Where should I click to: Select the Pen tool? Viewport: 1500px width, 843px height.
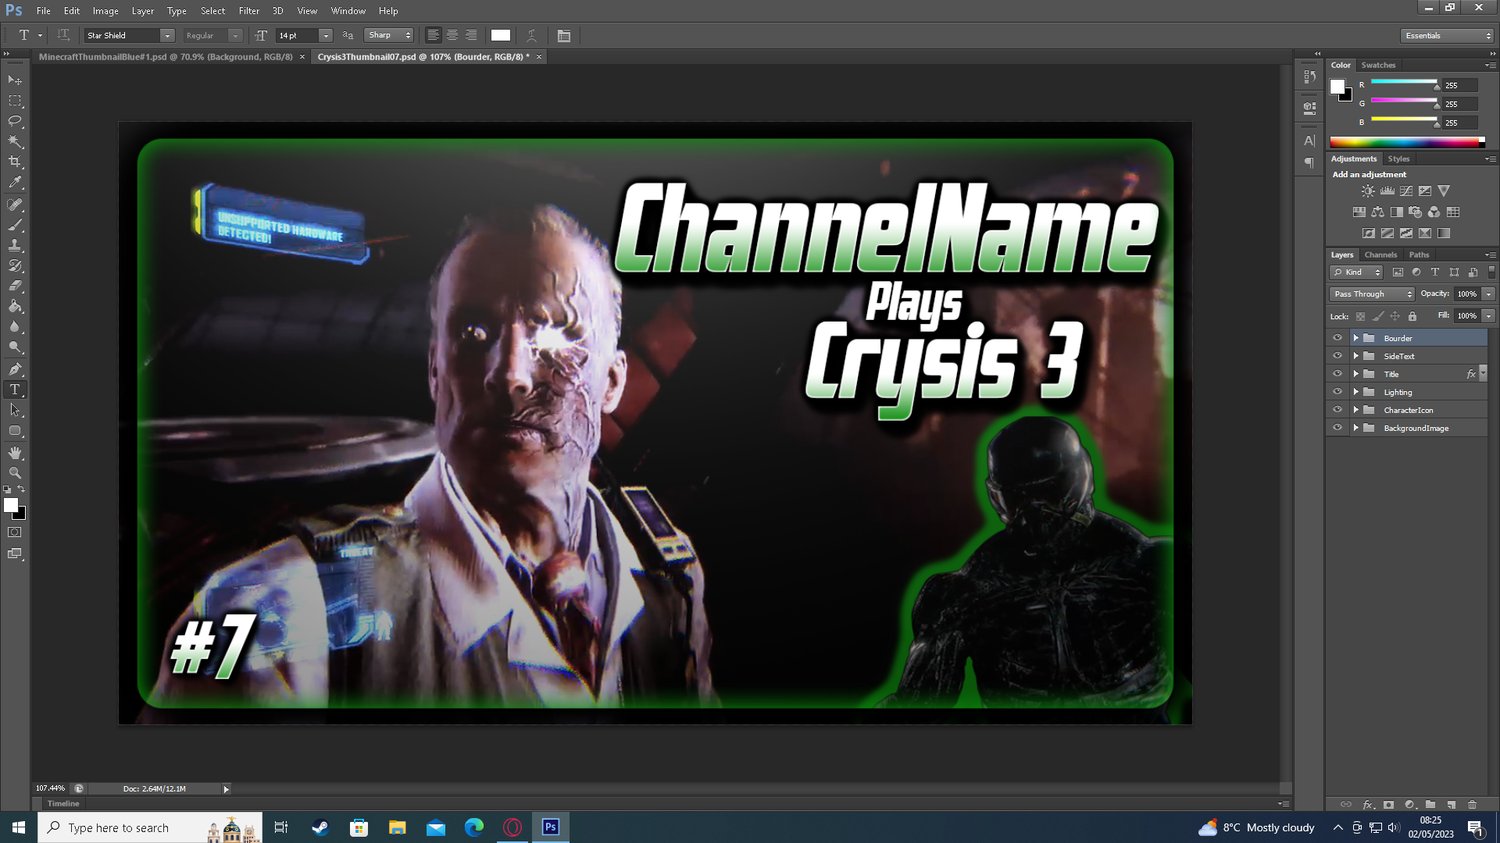point(15,370)
